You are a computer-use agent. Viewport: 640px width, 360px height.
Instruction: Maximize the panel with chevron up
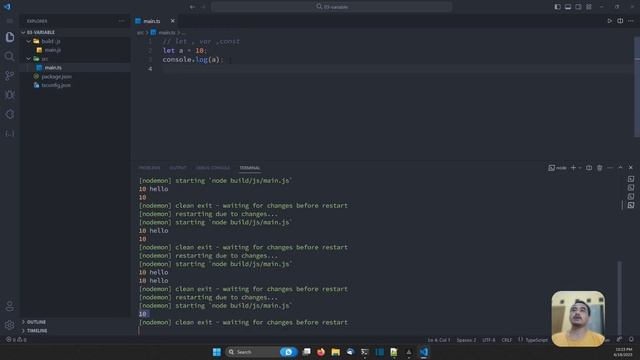pyautogui.click(x=620, y=168)
